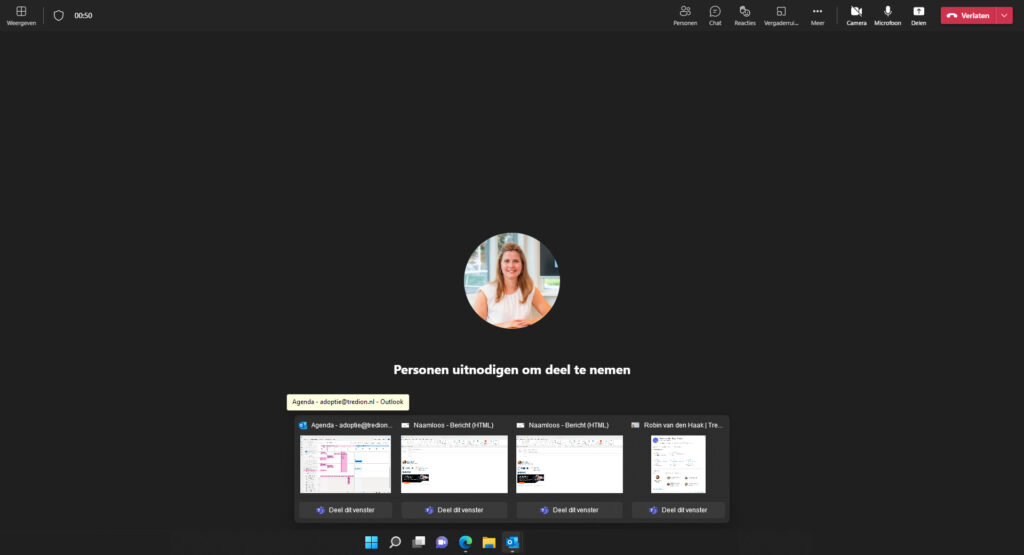The image size is (1024, 555).
Task: Click the Robin van den Haak window title
Action: [x=683, y=425]
